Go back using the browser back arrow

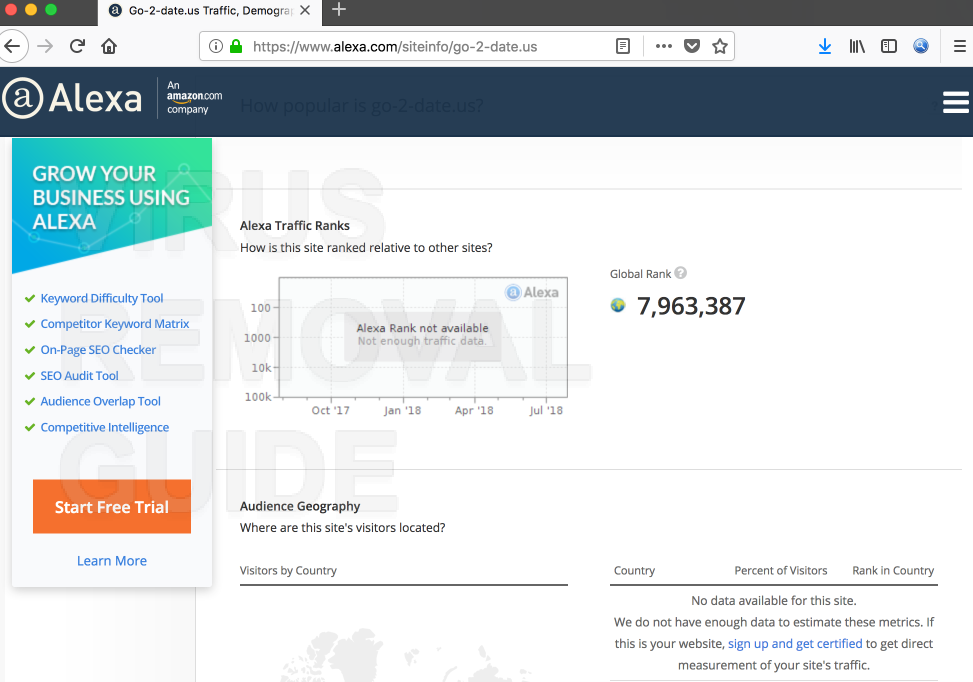12,46
